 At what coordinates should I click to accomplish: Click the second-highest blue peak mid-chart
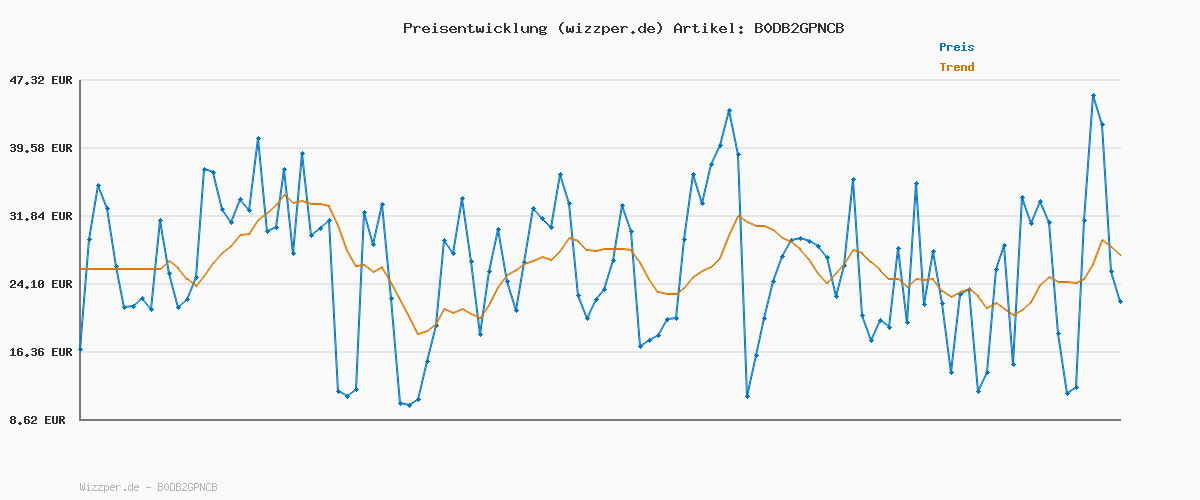[729, 111]
